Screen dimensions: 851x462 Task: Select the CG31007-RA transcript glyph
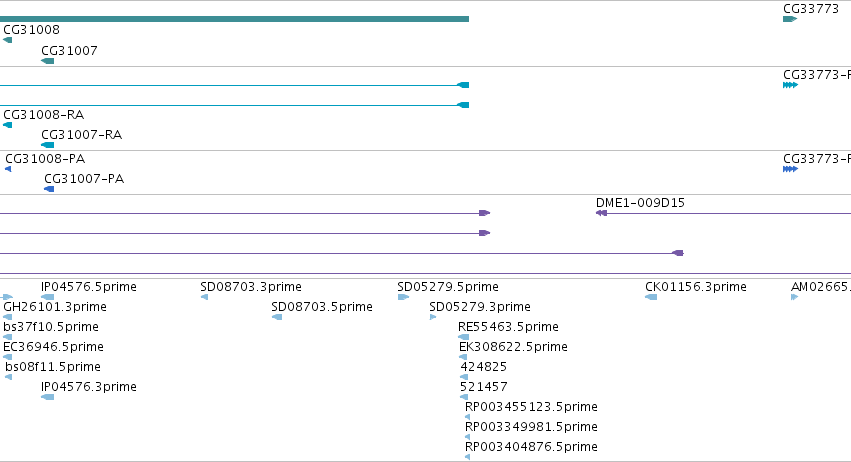48,145
